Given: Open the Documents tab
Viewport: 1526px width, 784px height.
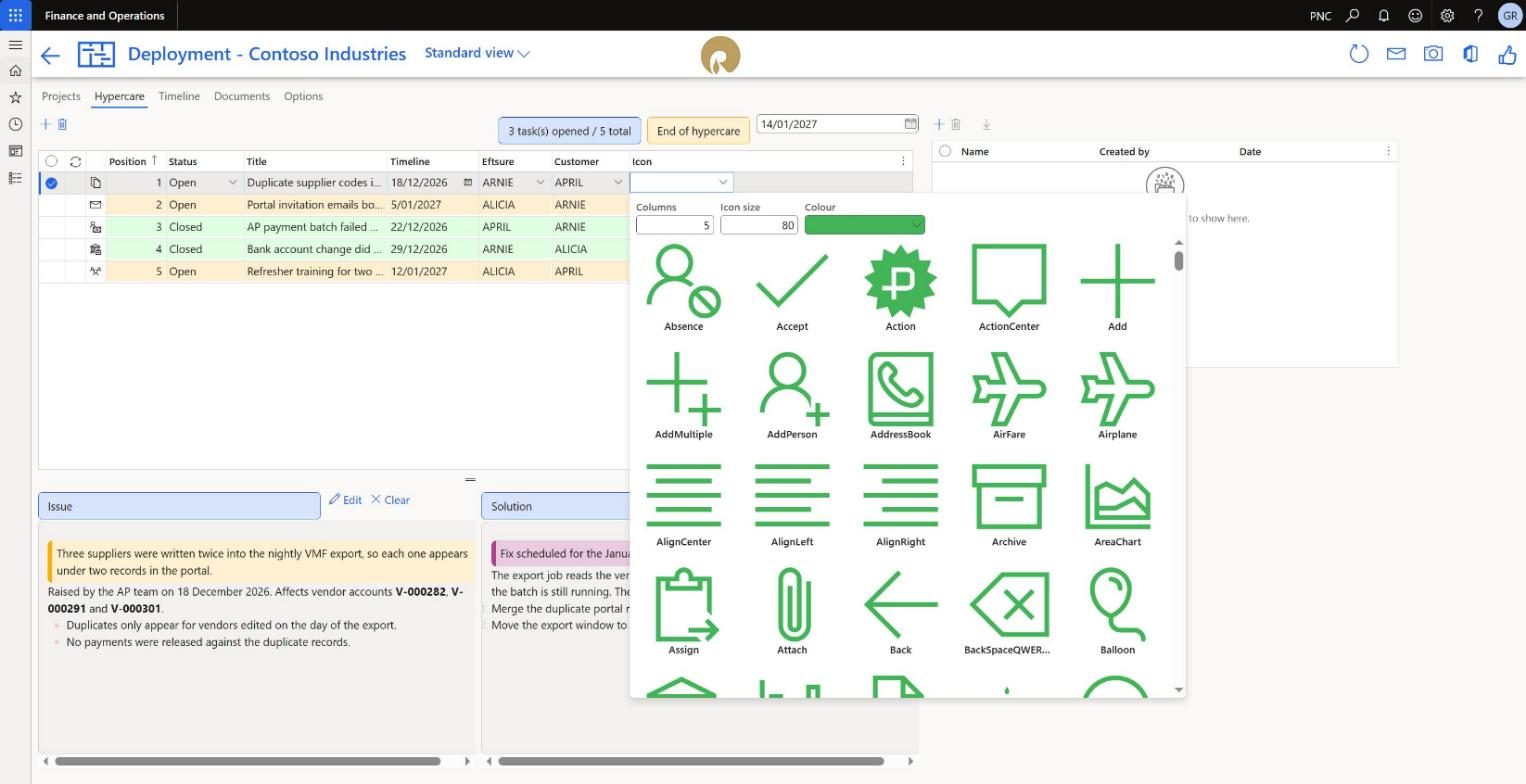Looking at the screenshot, I should 242,96.
